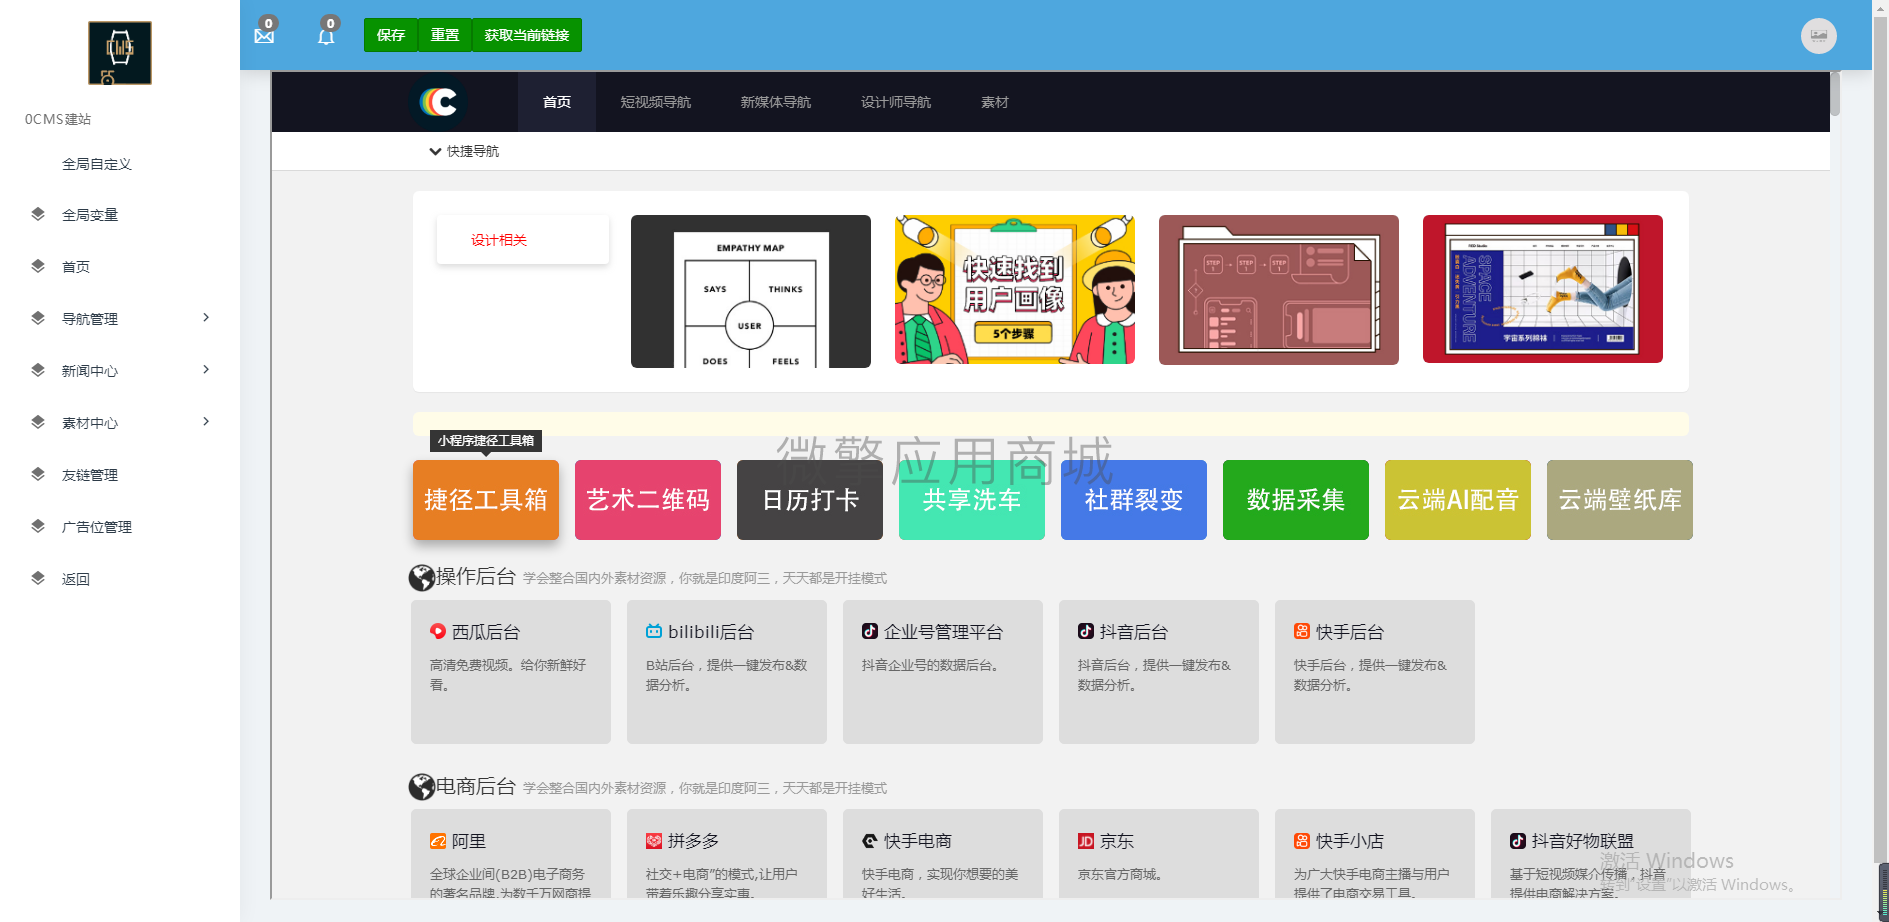Expand the 新闻中心 submenu chevron
Viewport: 1889px width, 922px height.
[x=206, y=370]
